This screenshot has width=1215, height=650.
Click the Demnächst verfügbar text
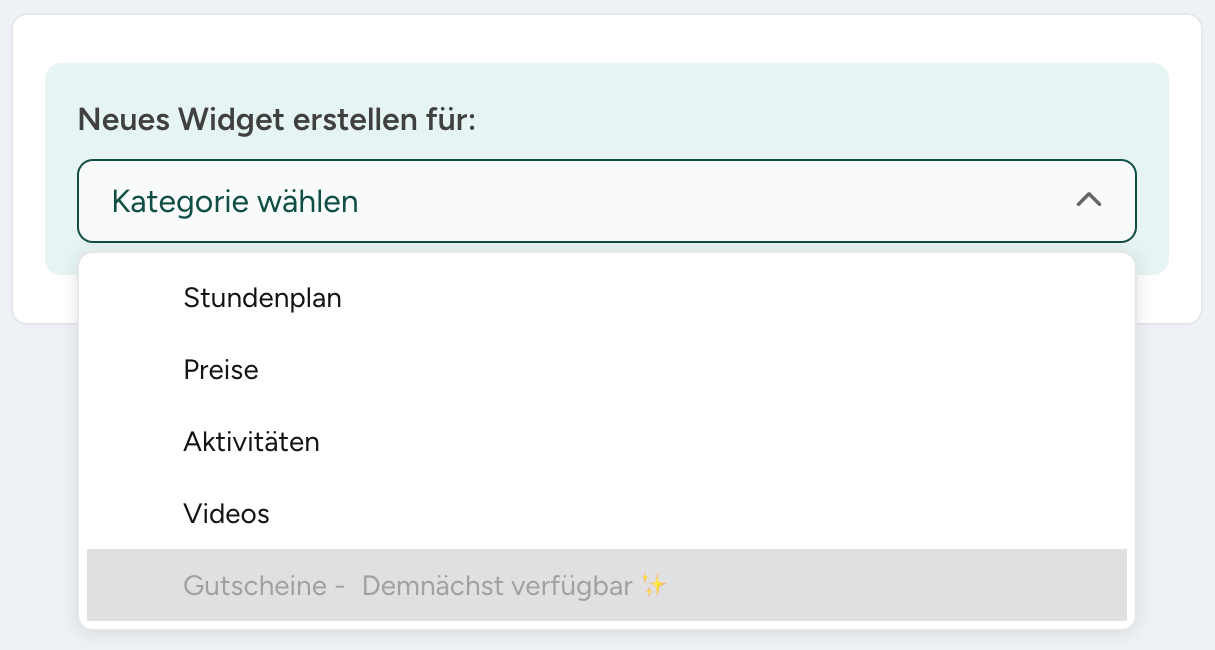498,585
